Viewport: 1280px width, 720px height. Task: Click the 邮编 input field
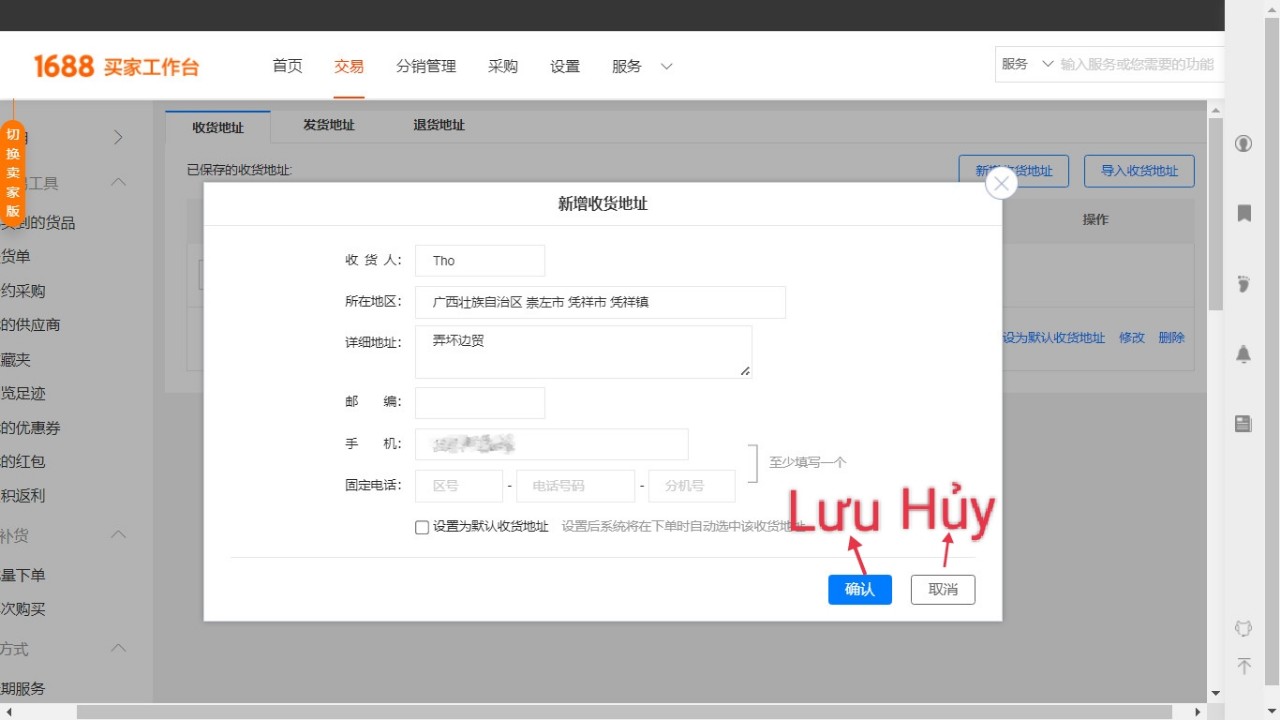pyautogui.click(x=480, y=403)
